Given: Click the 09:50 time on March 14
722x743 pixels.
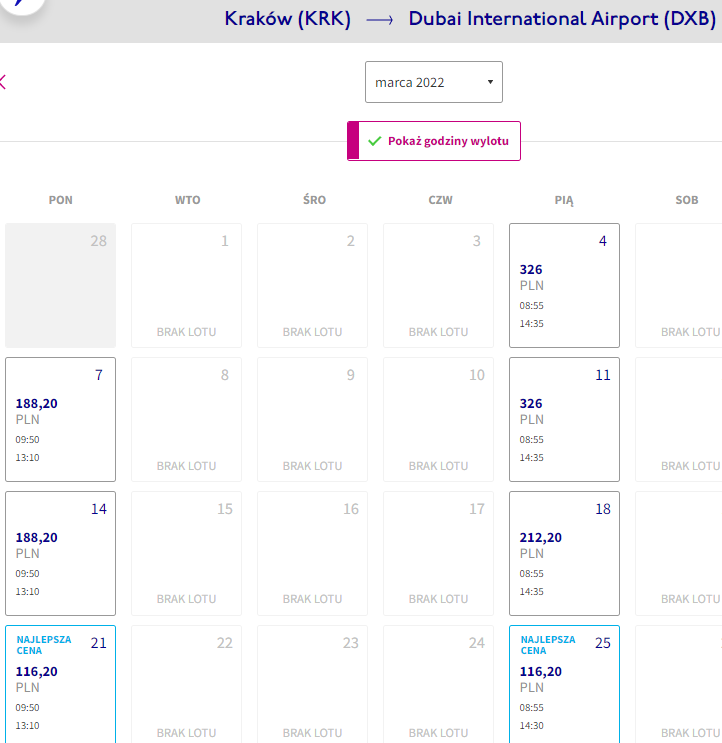Looking at the screenshot, I should pos(27,574).
